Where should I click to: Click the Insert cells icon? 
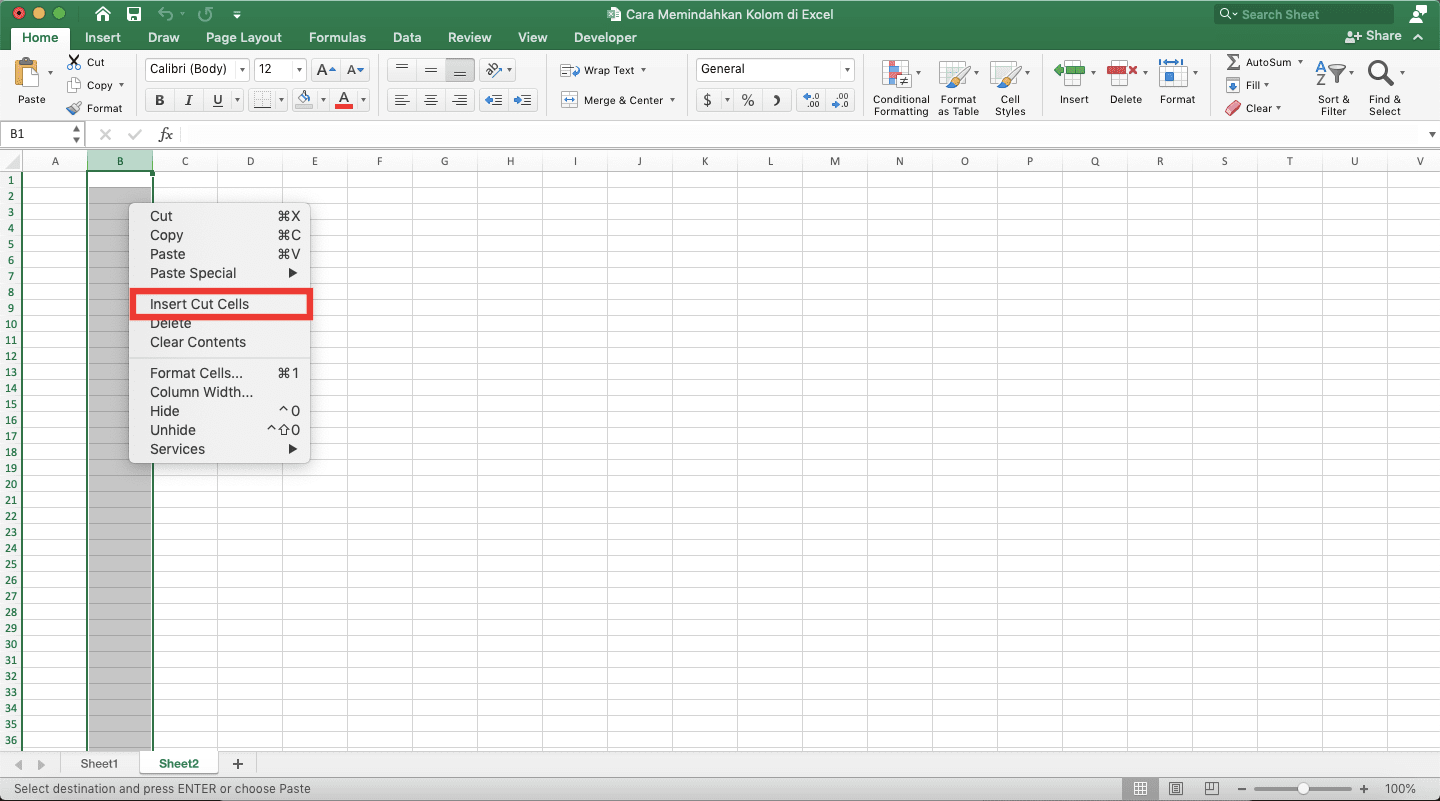pyautogui.click(x=1070, y=72)
